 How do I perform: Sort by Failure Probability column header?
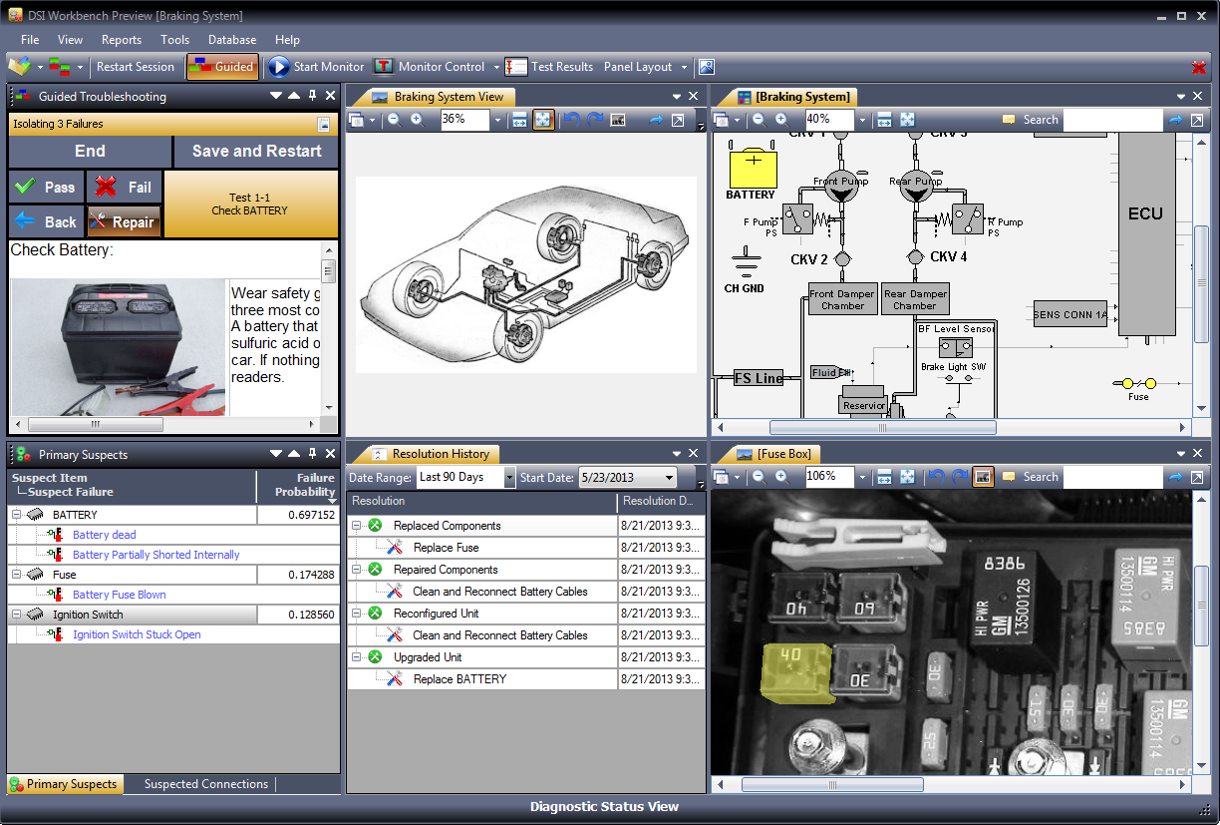click(x=299, y=485)
